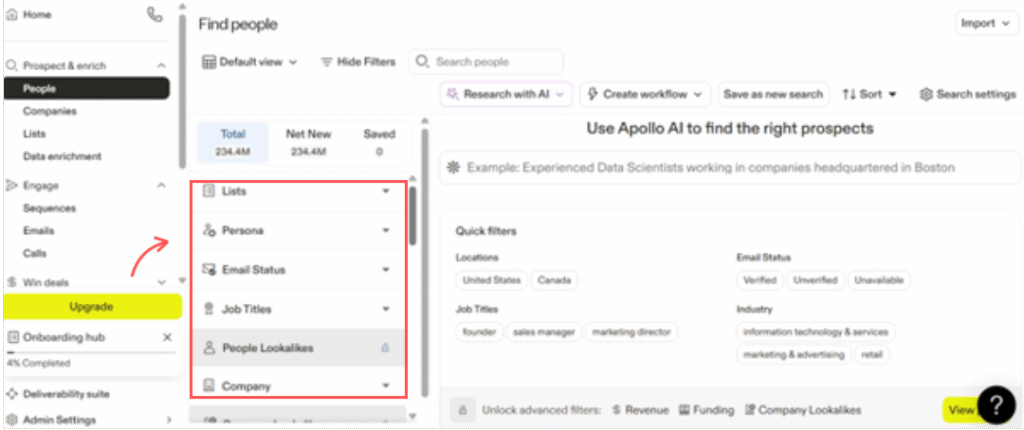This screenshot has height=430, width=1024.
Task: Open Create workflow dropdown
Action: [645, 94]
